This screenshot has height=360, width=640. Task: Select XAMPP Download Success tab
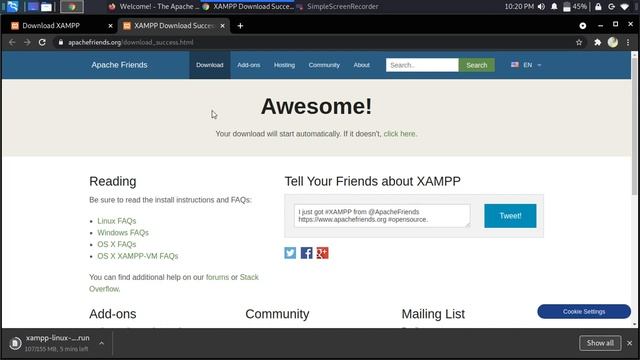174,26
